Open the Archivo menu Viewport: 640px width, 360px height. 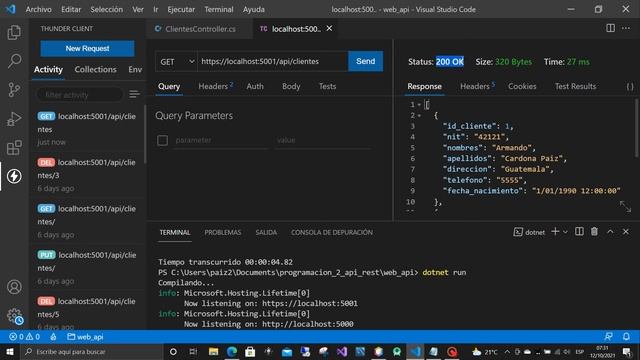38,9
